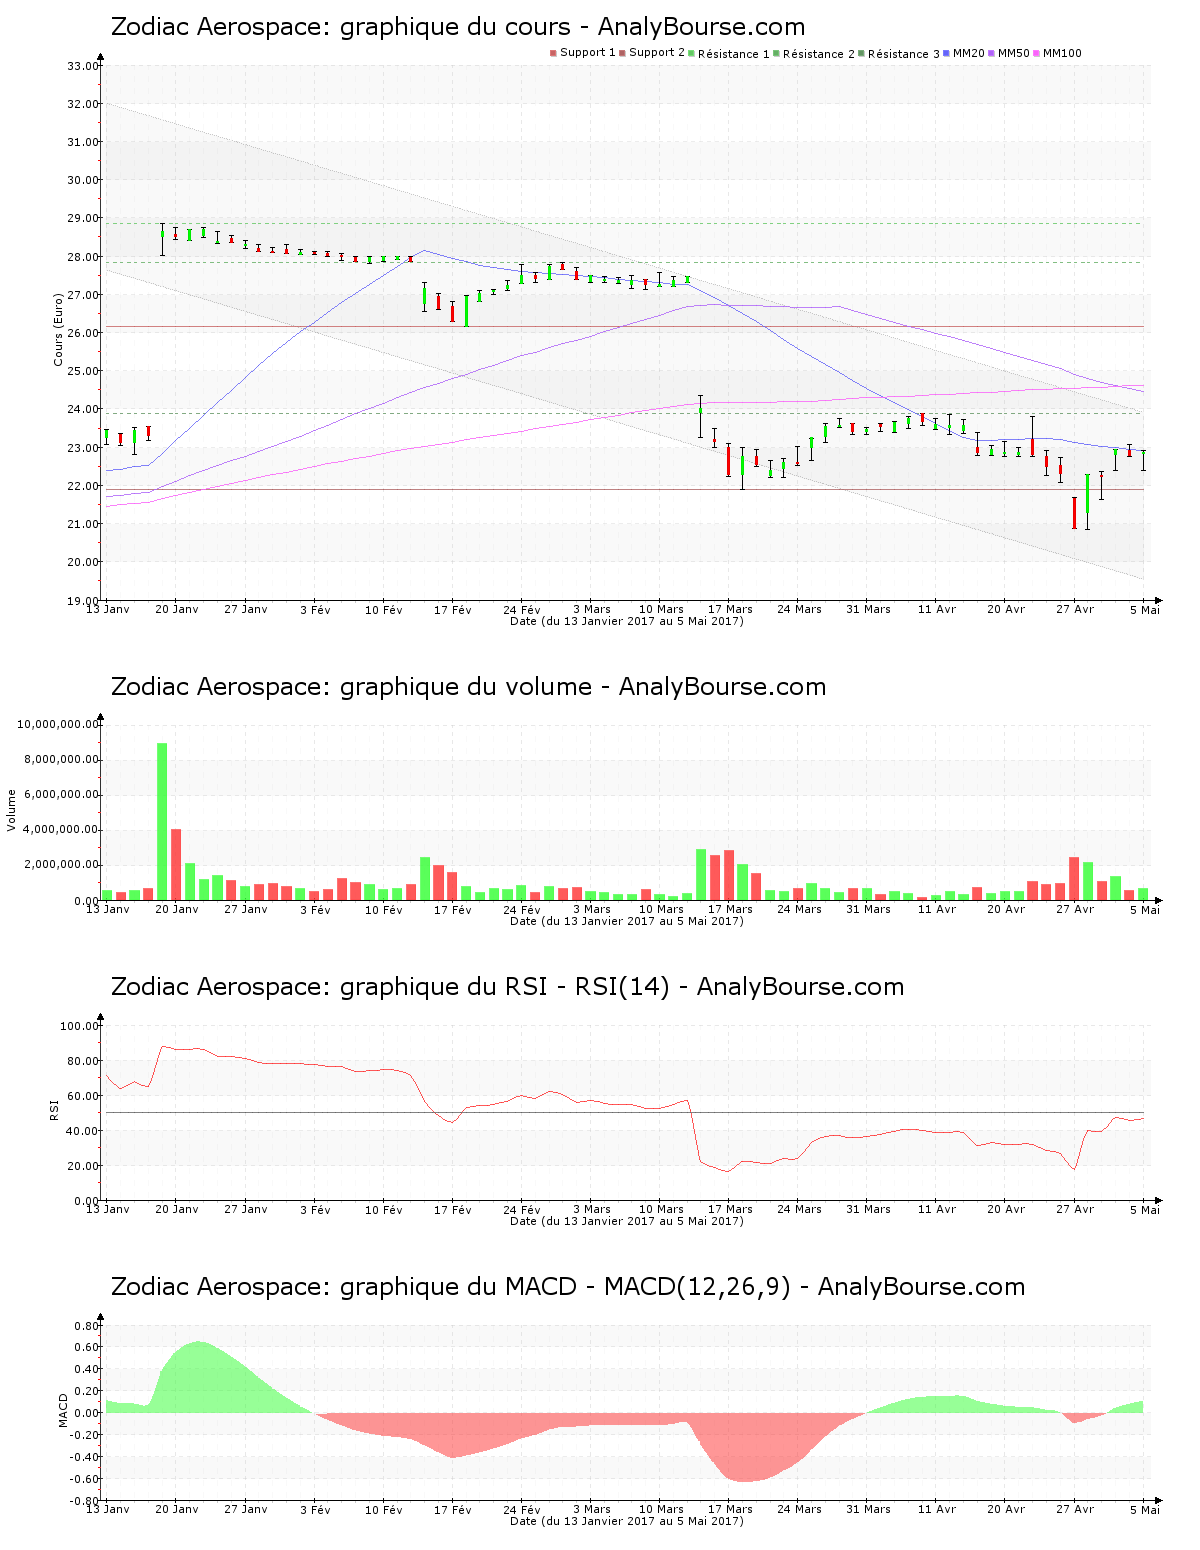
Task: Click the MM100 pink legend swatch
Action: point(1036,53)
